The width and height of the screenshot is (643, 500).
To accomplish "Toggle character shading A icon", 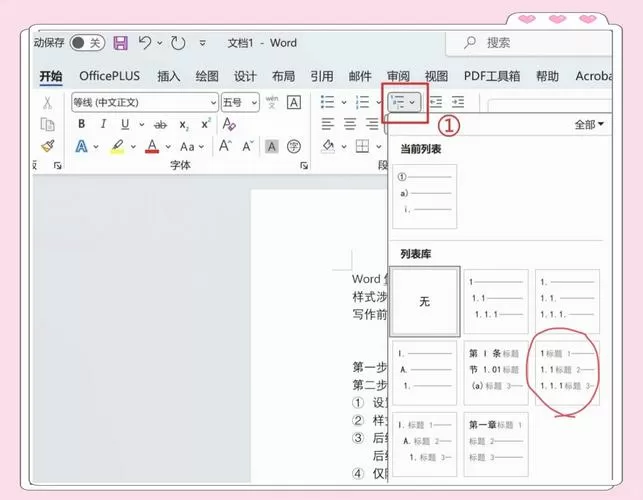I will click(x=271, y=146).
